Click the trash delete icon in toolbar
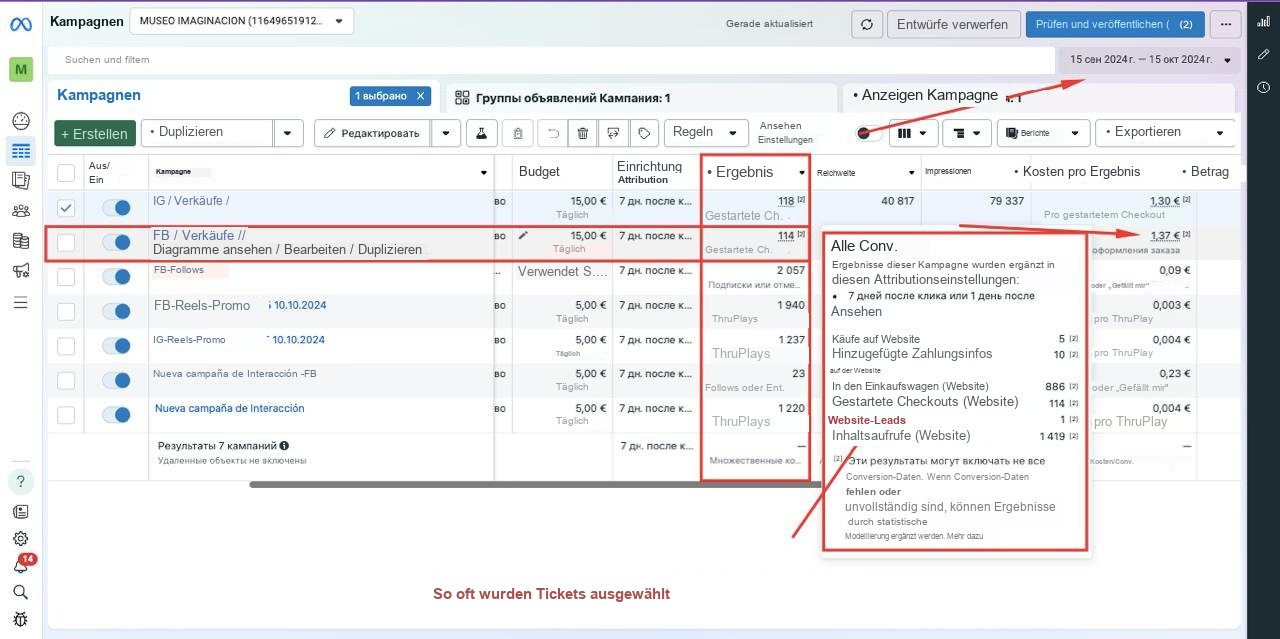This screenshot has height=639, width=1280. [x=583, y=132]
